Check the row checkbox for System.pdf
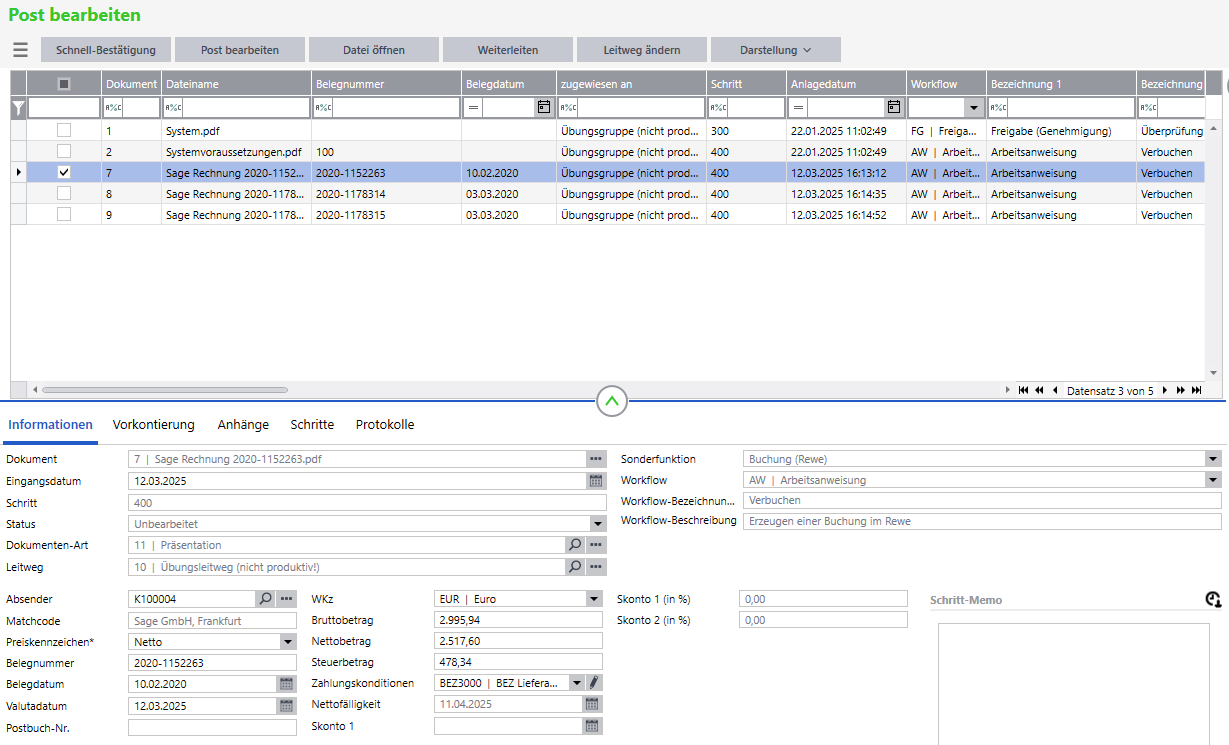 point(65,130)
